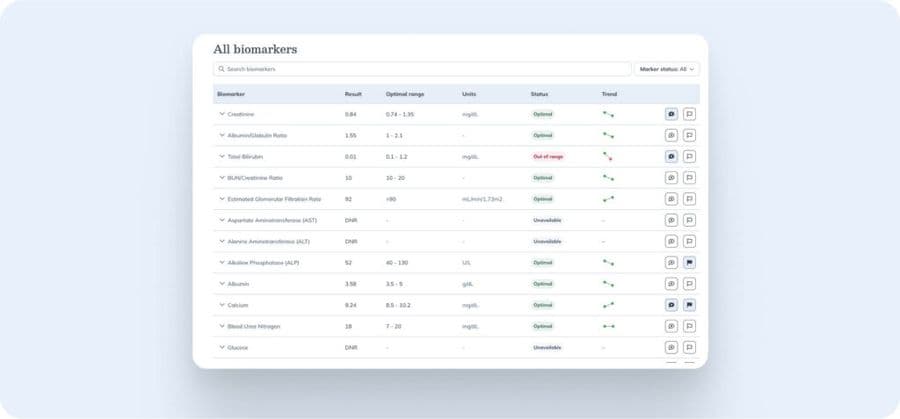Open the comment icon for Blood Urea Nitrogen
Image resolution: width=900 pixels, height=419 pixels.
point(671,326)
